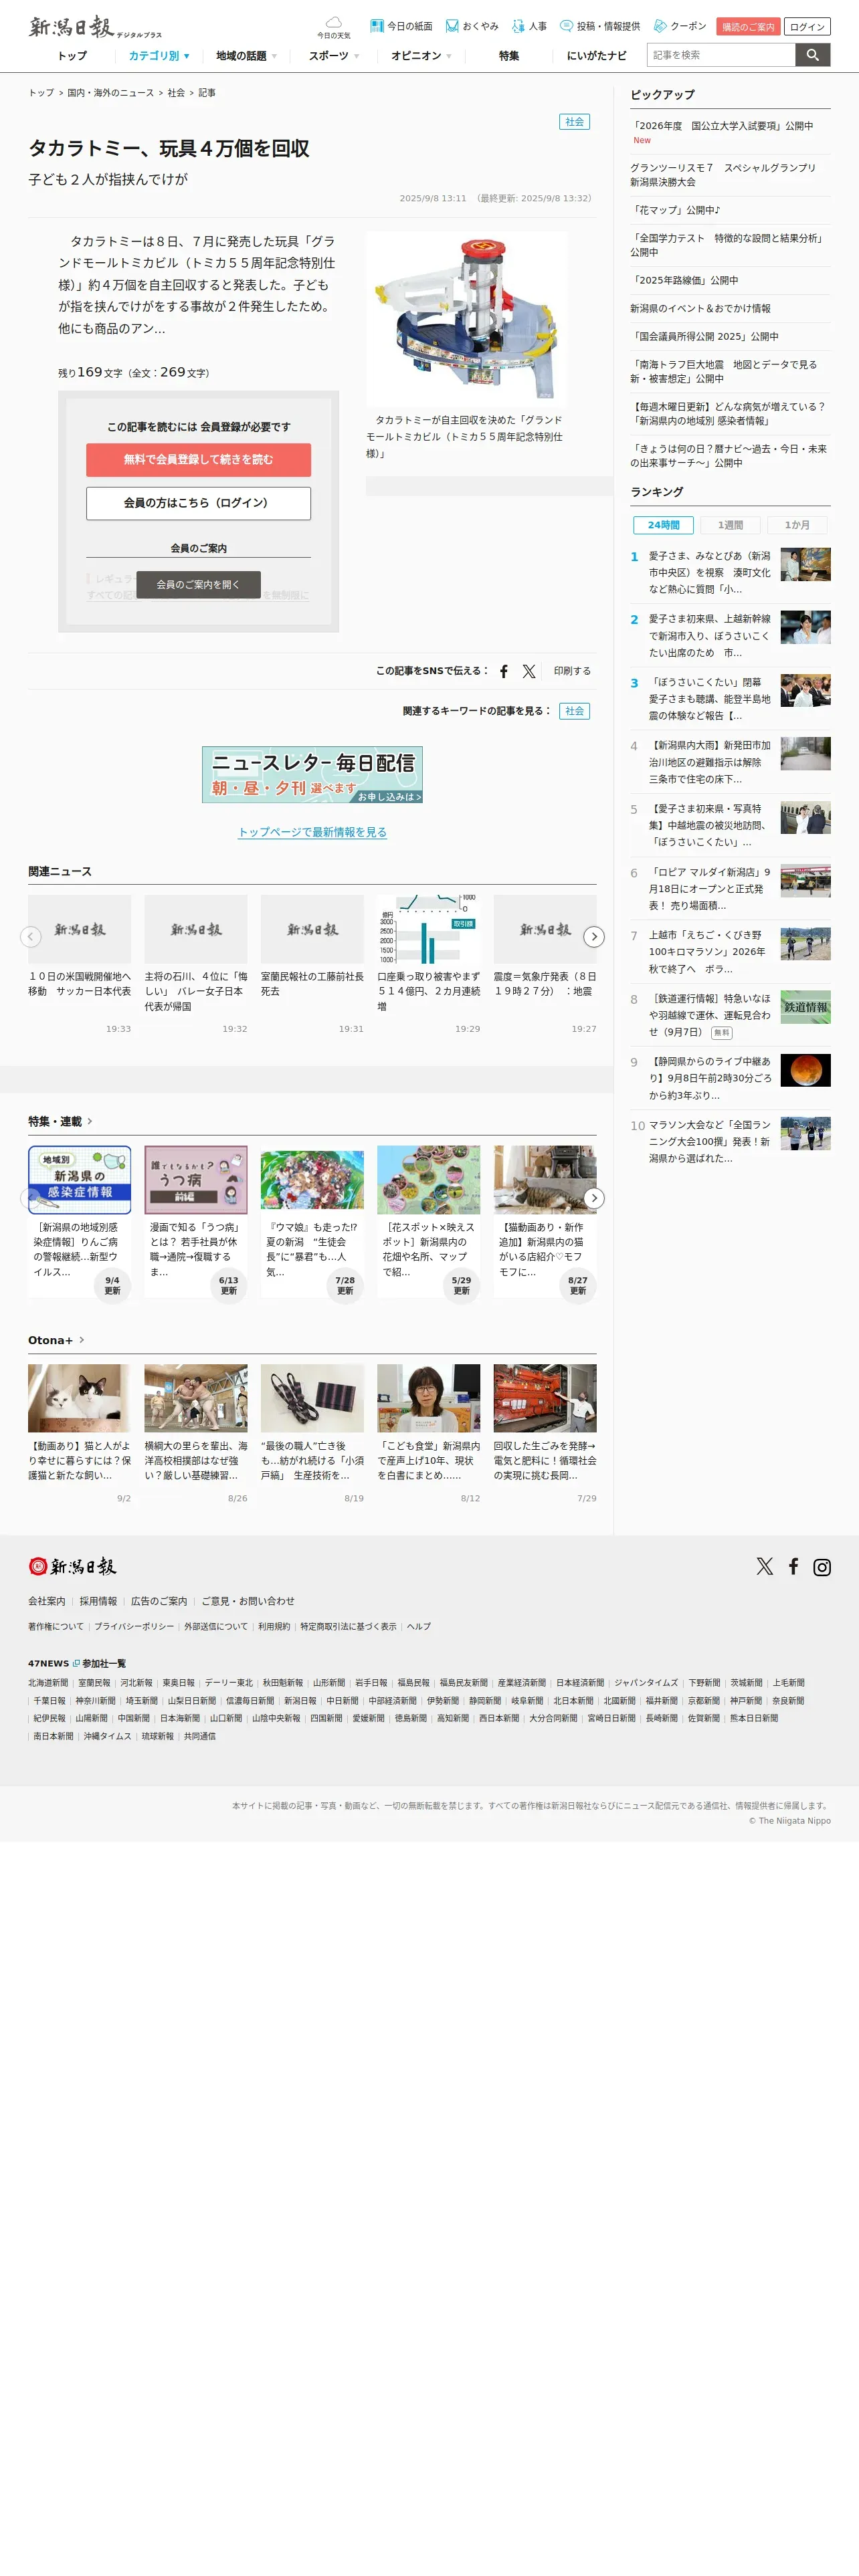Open 今日の紙面 newspaper icon link

tap(401, 26)
